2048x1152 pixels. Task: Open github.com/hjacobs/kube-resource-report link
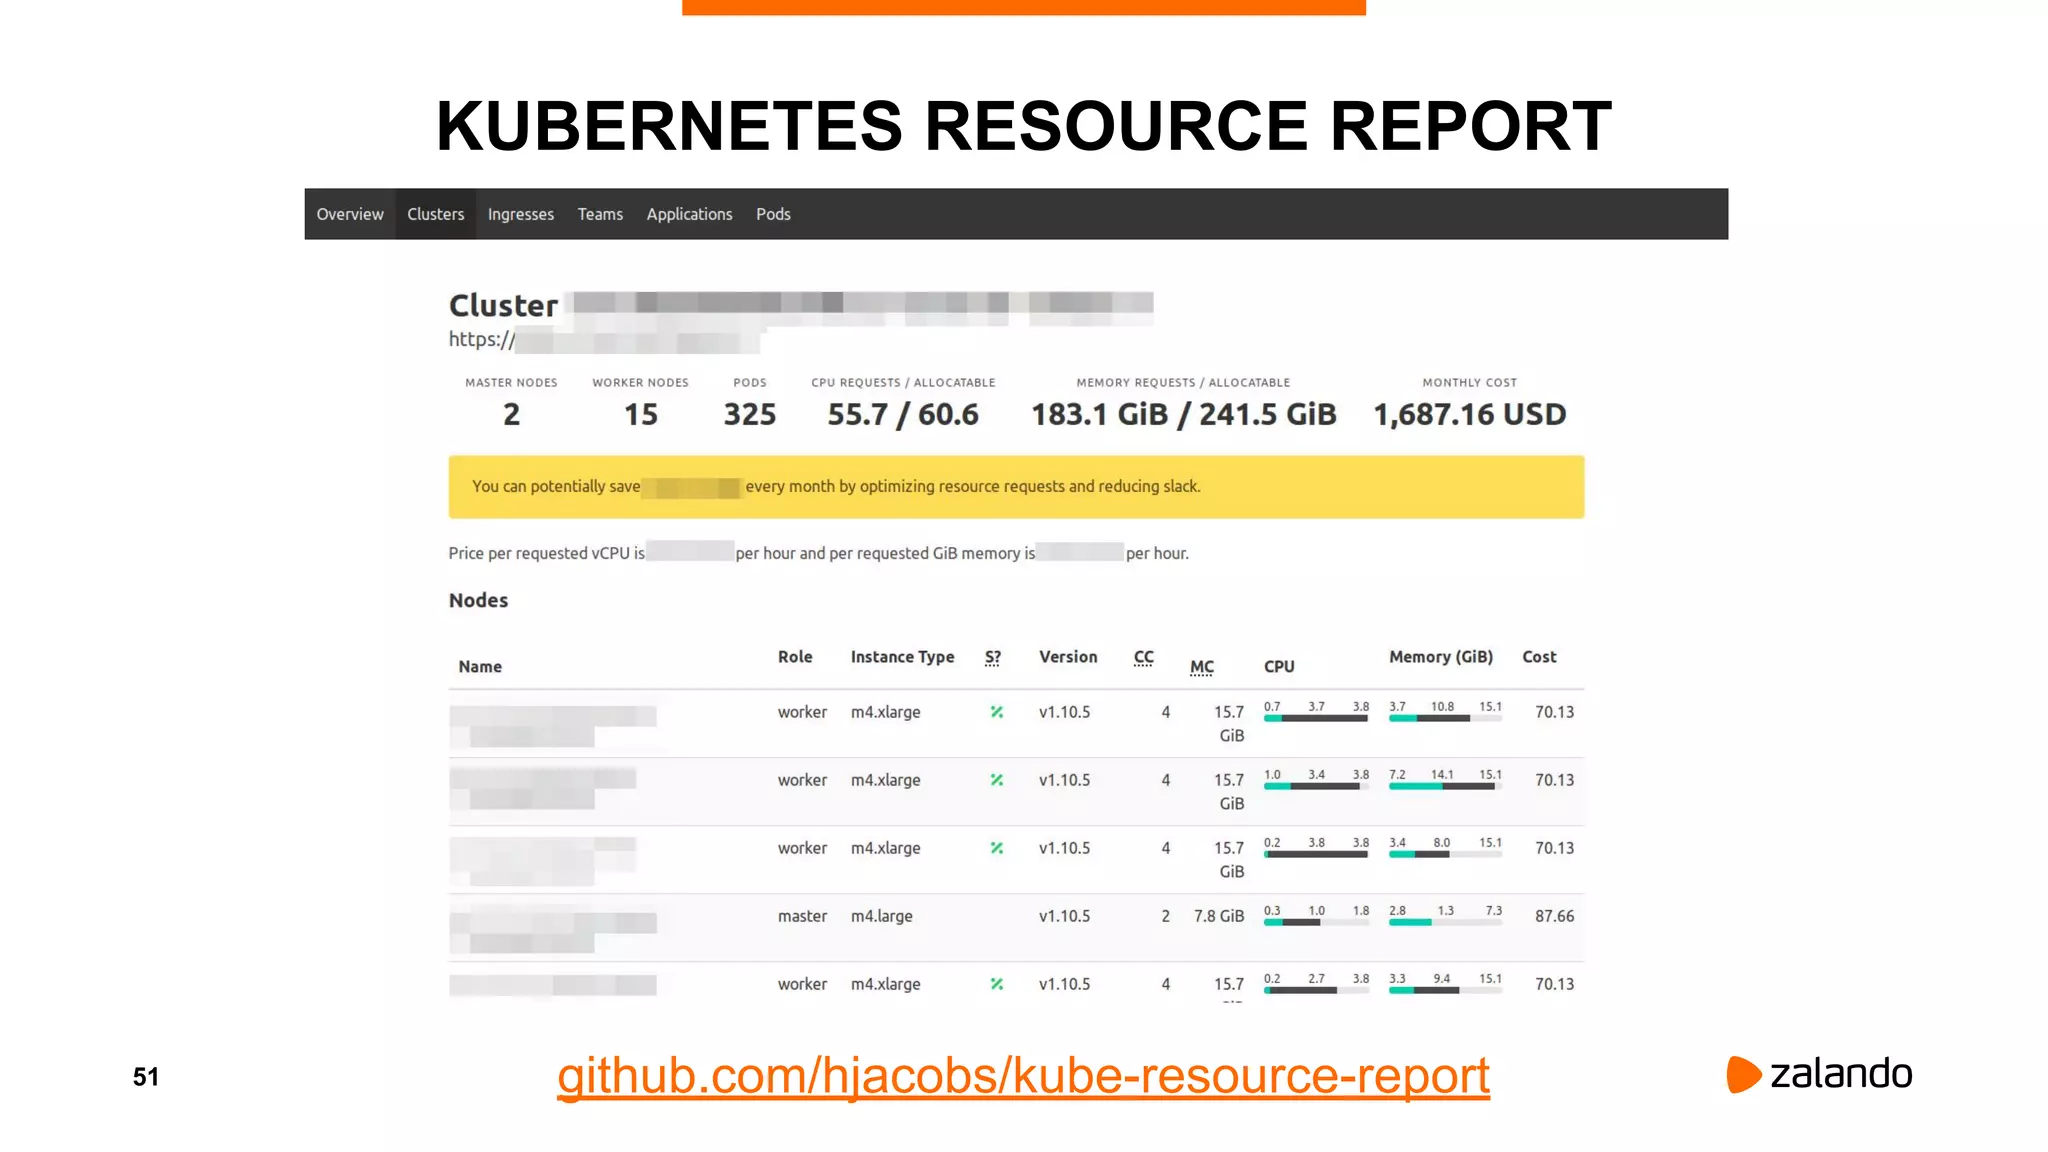click(1023, 1076)
